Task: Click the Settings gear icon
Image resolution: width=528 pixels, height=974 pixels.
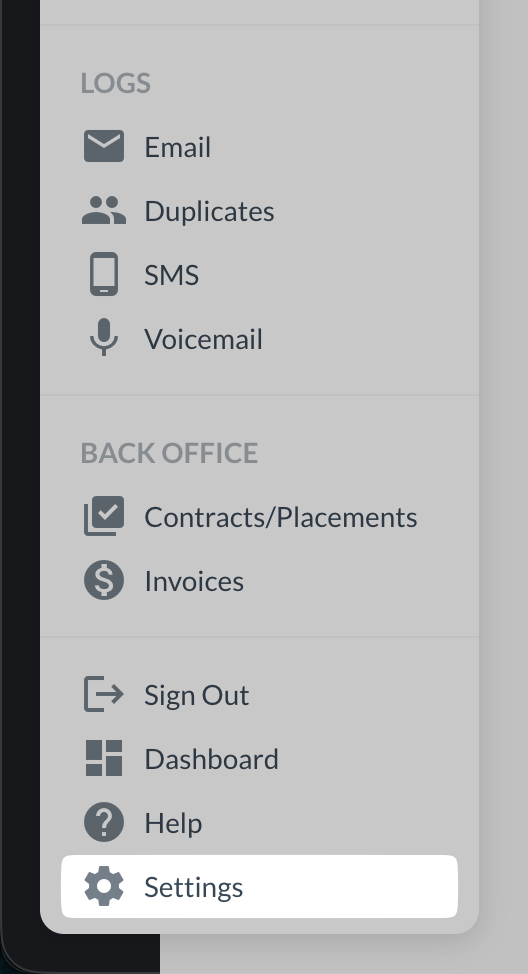Action: click(x=104, y=886)
